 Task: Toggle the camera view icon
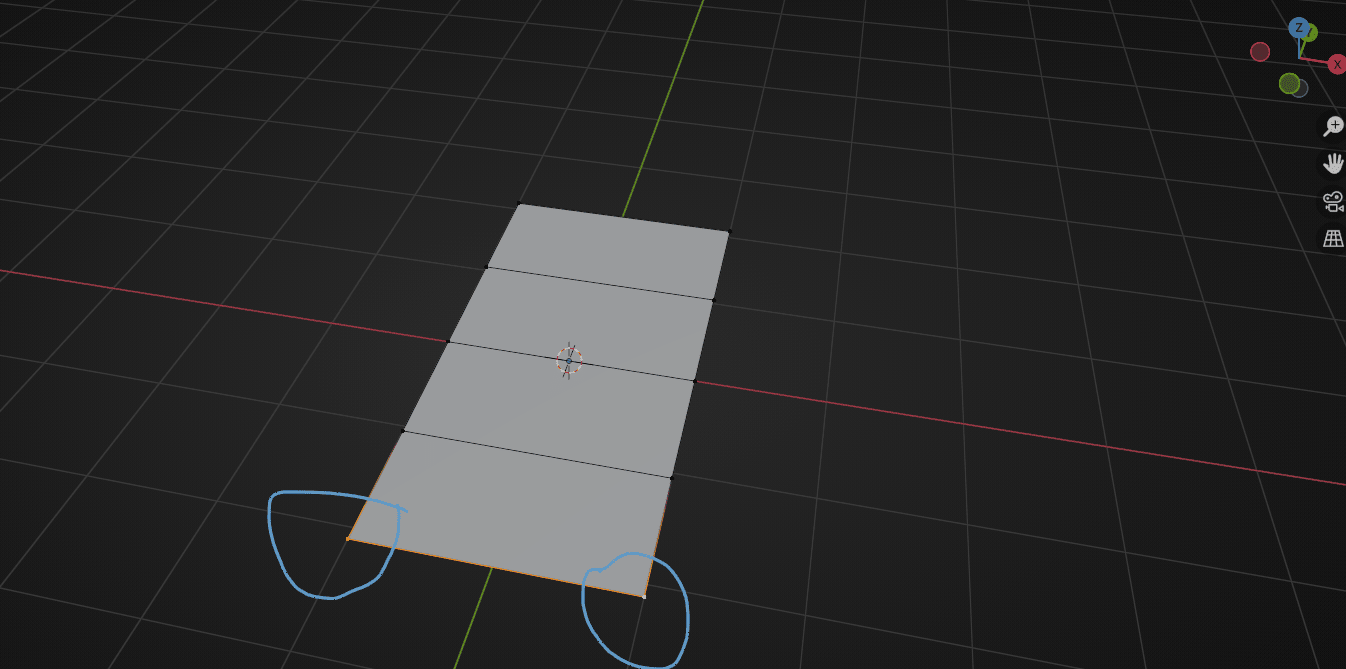[x=1333, y=201]
